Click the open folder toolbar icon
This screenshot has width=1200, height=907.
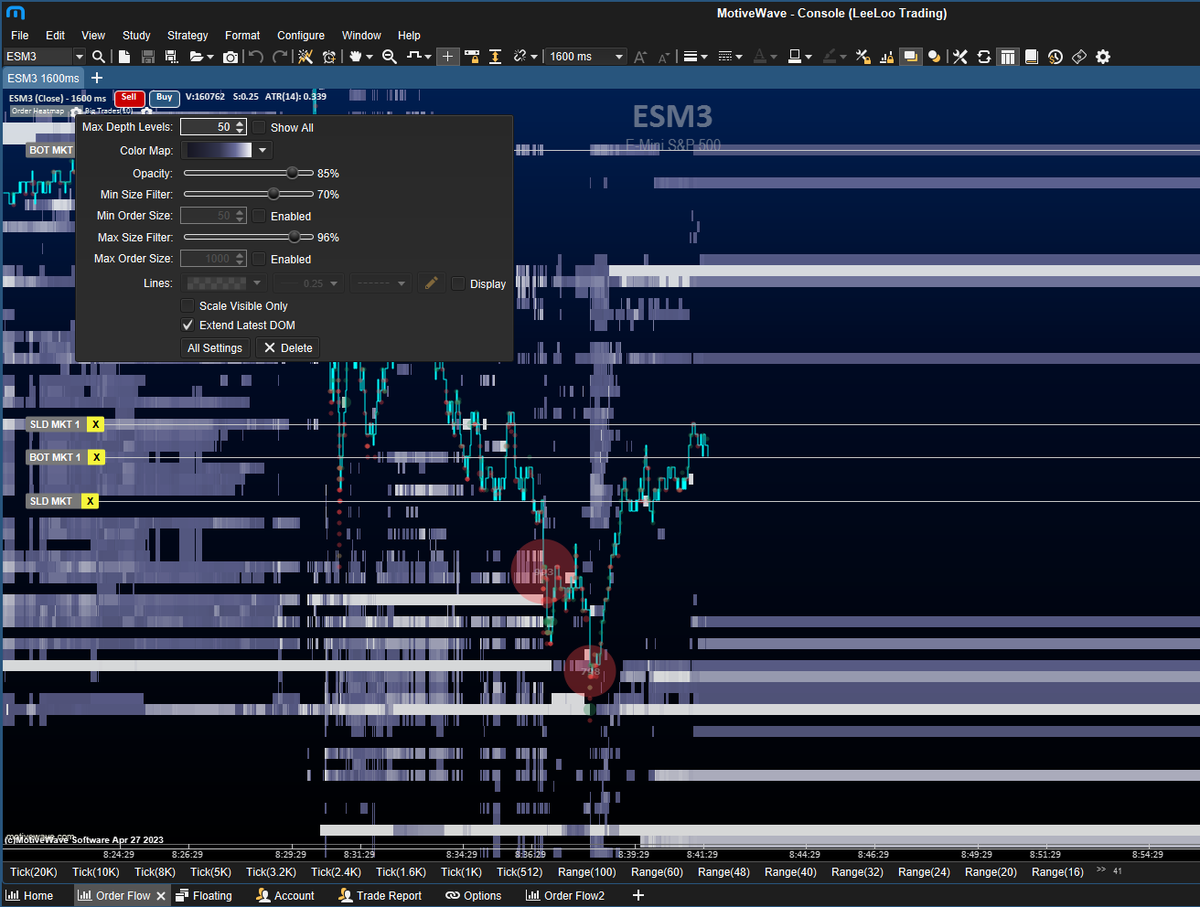[195, 57]
